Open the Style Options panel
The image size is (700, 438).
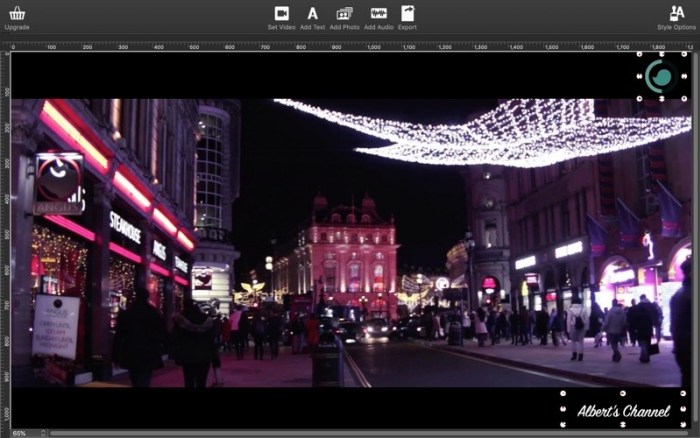click(677, 14)
